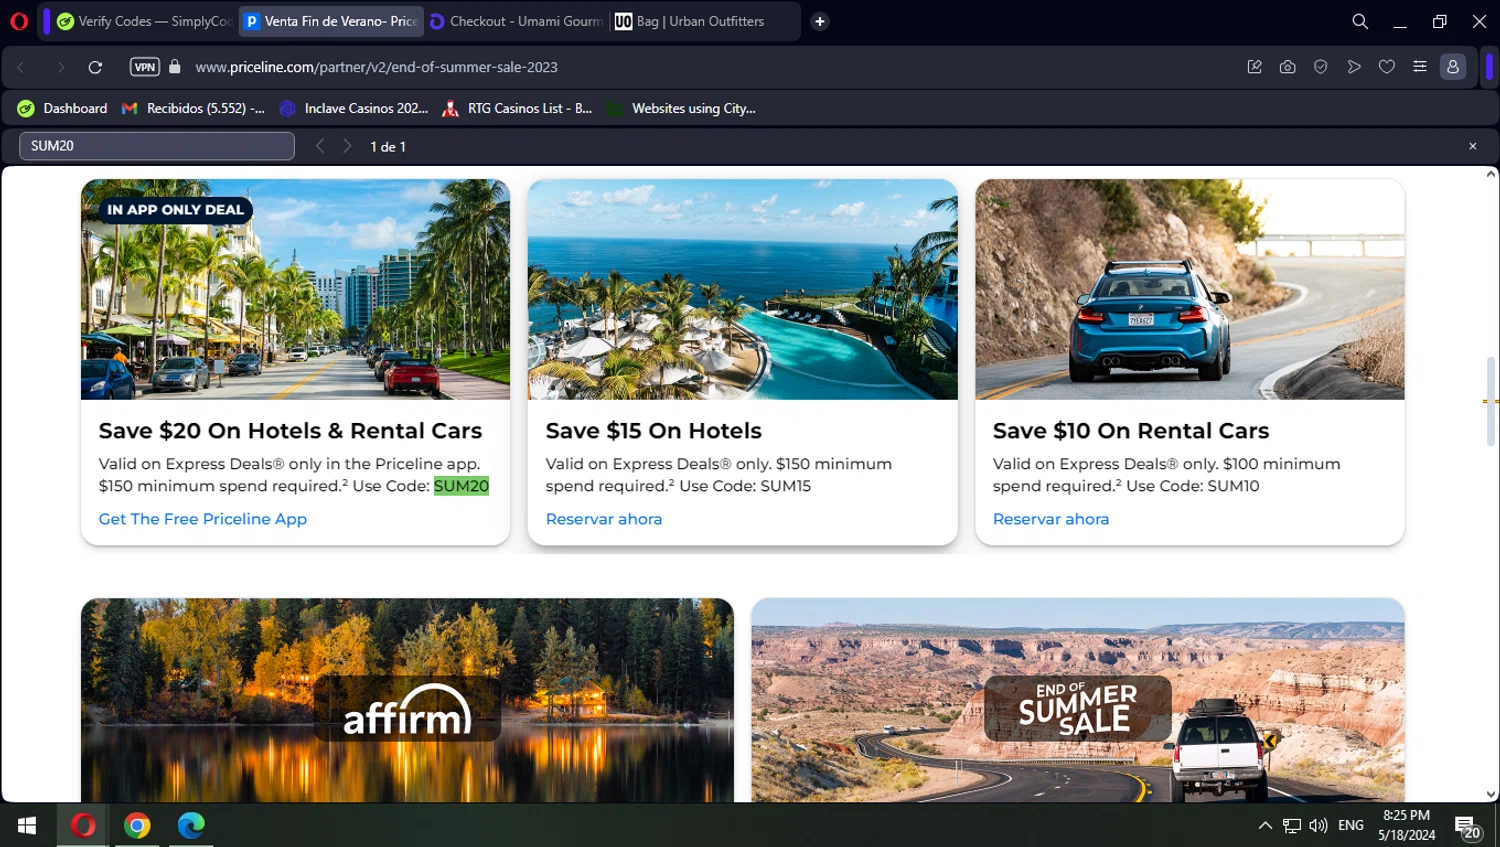1500x847 pixels.
Task: Click the Save $15 On Hotels heading
Action: [653, 431]
